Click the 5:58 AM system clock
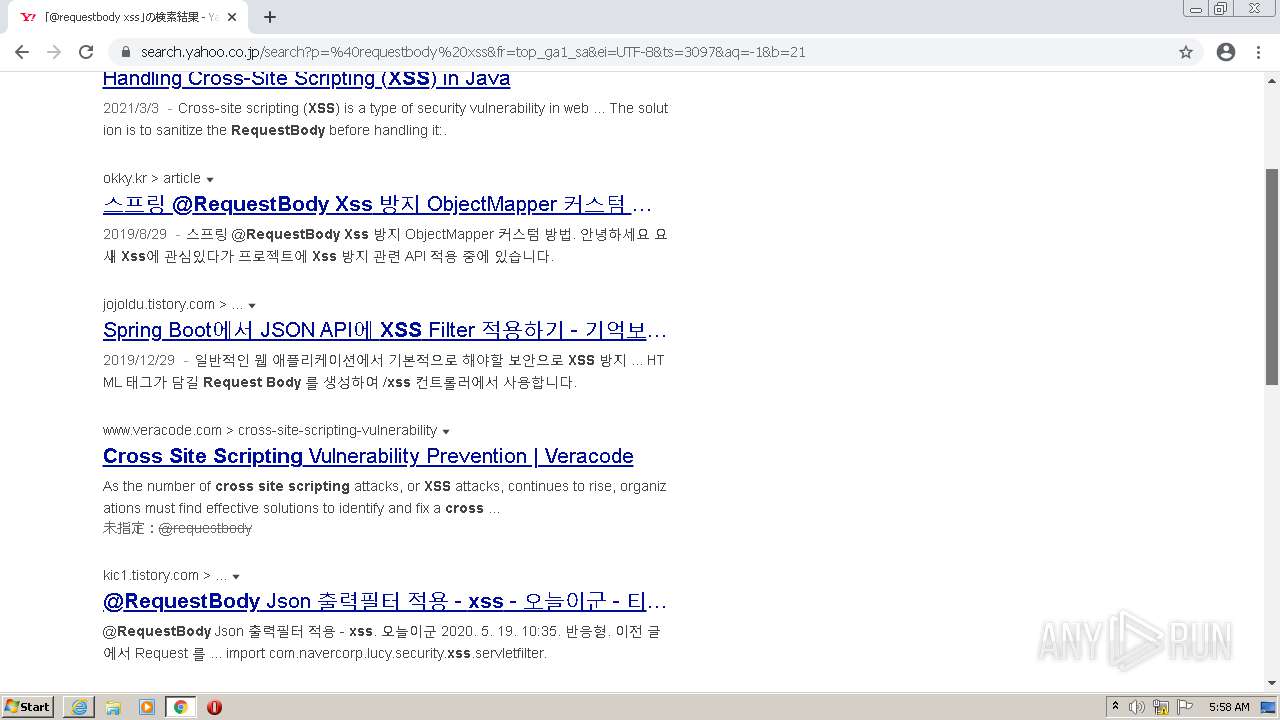Screen dimensions: 1280x720 [1229, 707]
